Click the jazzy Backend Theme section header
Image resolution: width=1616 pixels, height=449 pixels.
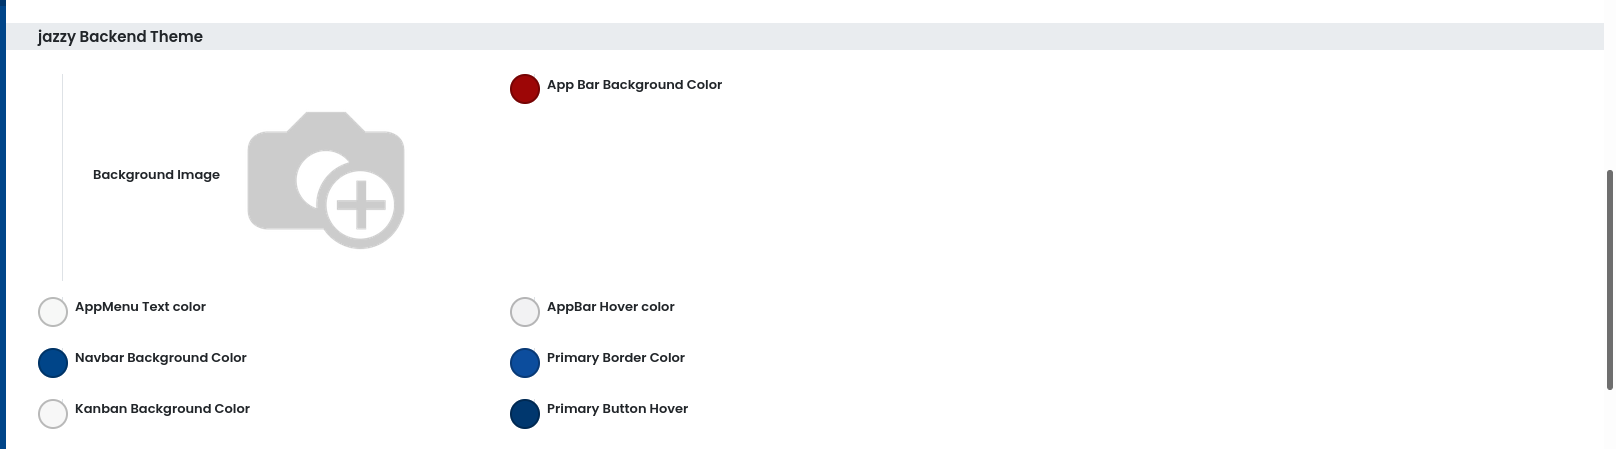point(120,37)
